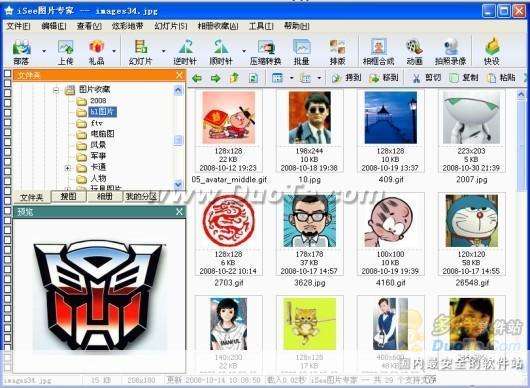
Task: Open the 压缩转换 compress convert tool
Action: tap(266, 52)
